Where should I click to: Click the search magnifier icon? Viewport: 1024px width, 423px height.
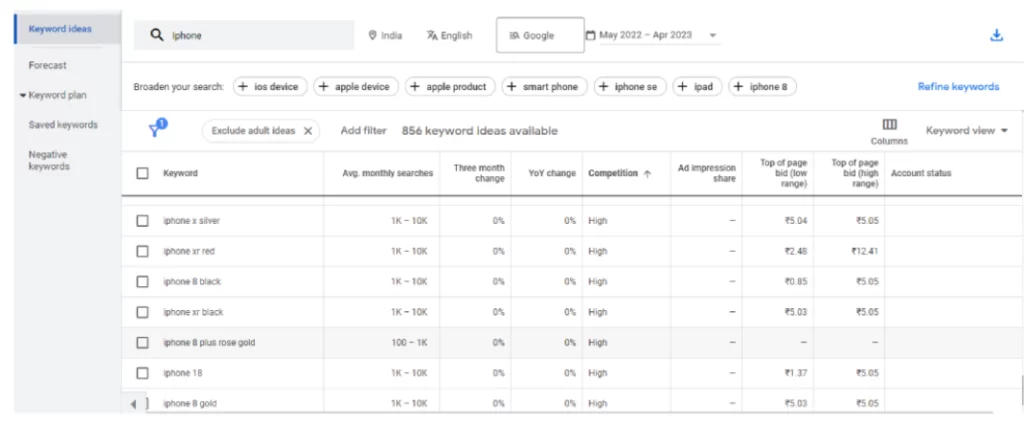pyautogui.click(x=157, y=35)
